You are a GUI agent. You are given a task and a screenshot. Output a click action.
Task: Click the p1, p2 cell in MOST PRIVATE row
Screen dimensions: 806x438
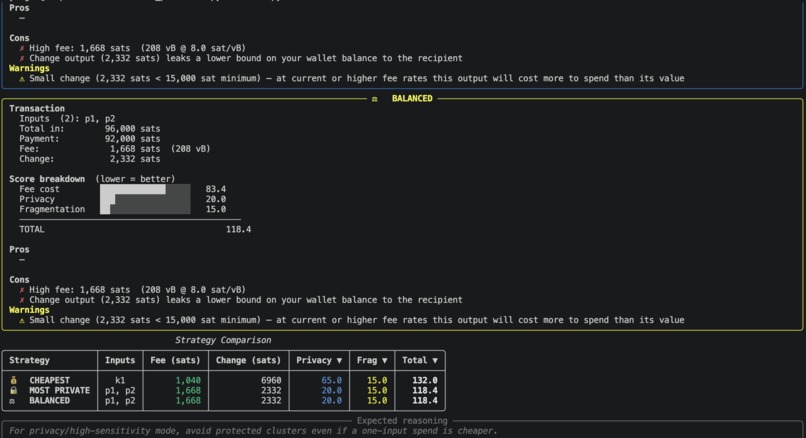(x=120, y=391)
